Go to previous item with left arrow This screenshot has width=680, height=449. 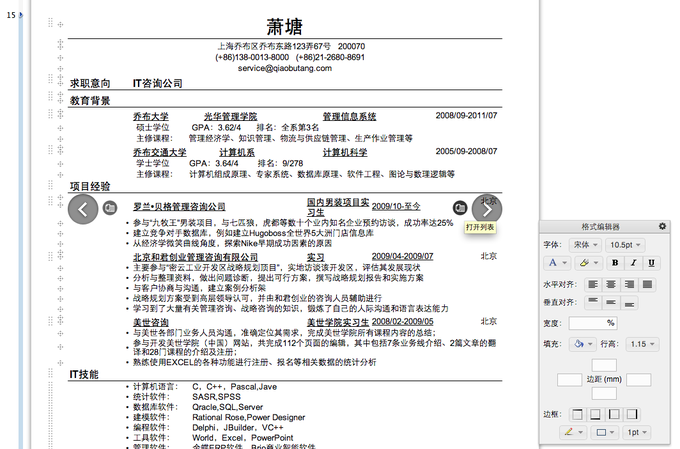point(83,210)
